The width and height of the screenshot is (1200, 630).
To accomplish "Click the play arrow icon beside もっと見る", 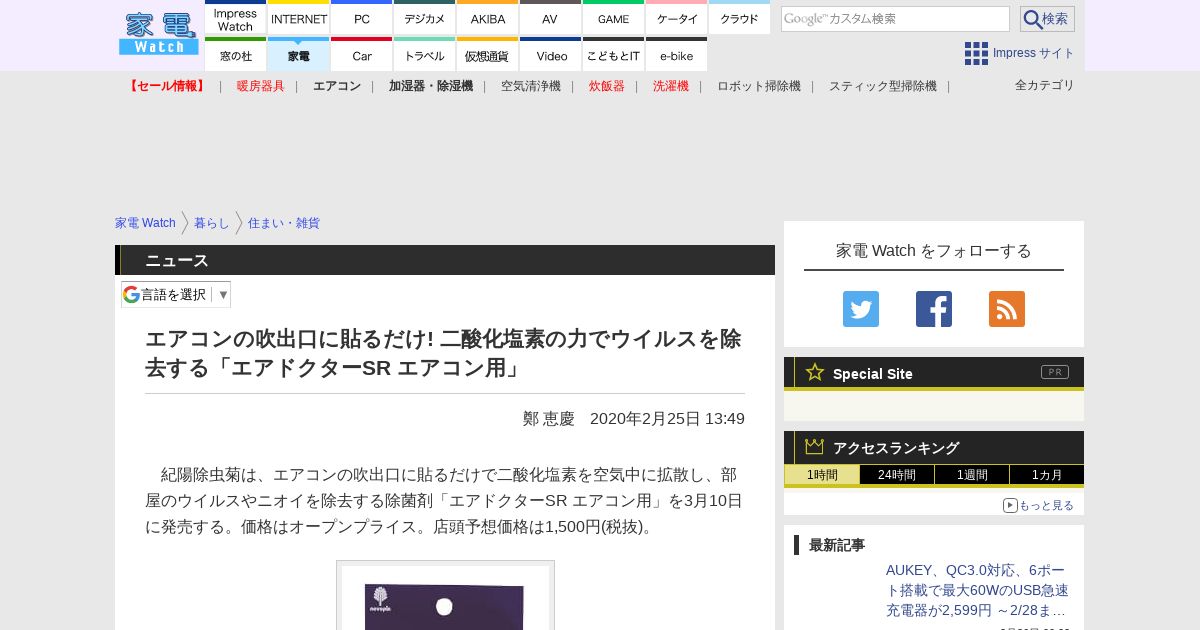I will point(1010,506).
